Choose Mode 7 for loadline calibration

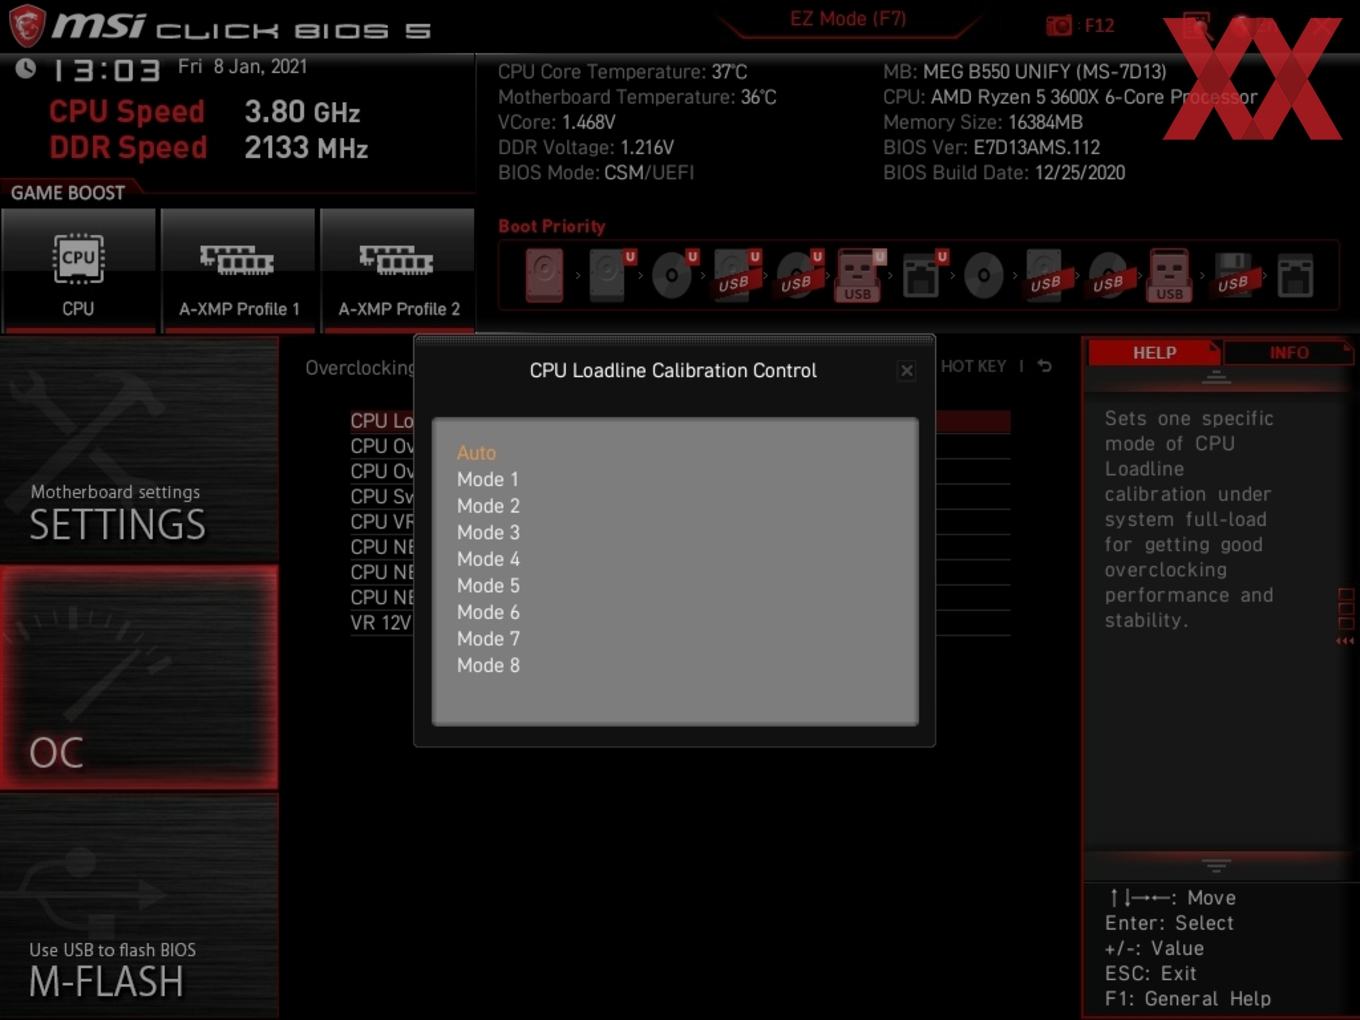click(488, 639)
